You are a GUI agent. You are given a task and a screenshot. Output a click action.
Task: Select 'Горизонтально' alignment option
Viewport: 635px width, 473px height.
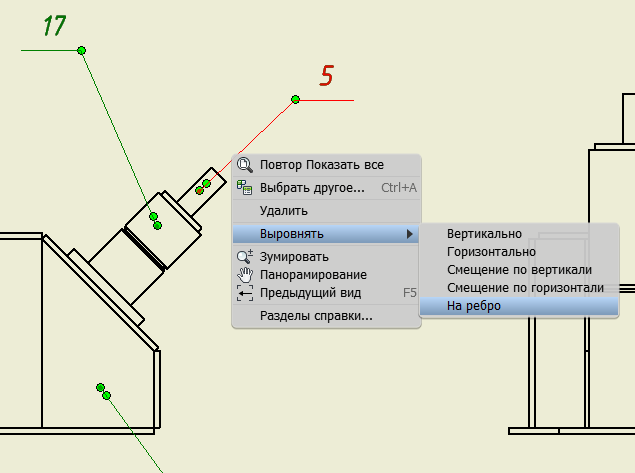click(519, 251)
